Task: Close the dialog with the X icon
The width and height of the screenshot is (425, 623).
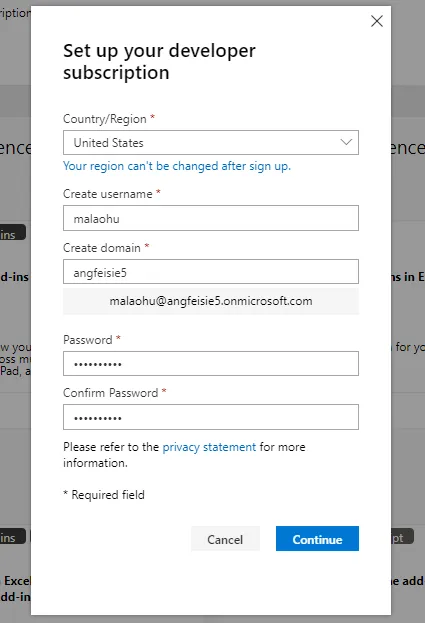Action: [377, 21]
